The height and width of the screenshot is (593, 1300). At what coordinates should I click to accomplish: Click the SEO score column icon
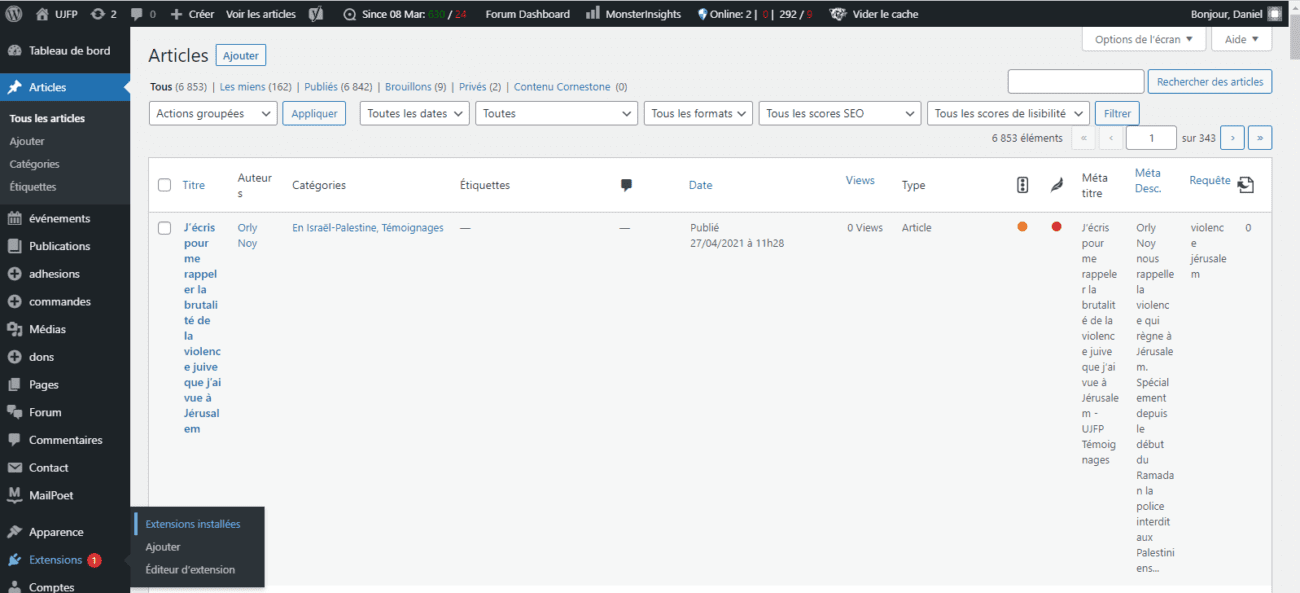tap(1022, 185)
